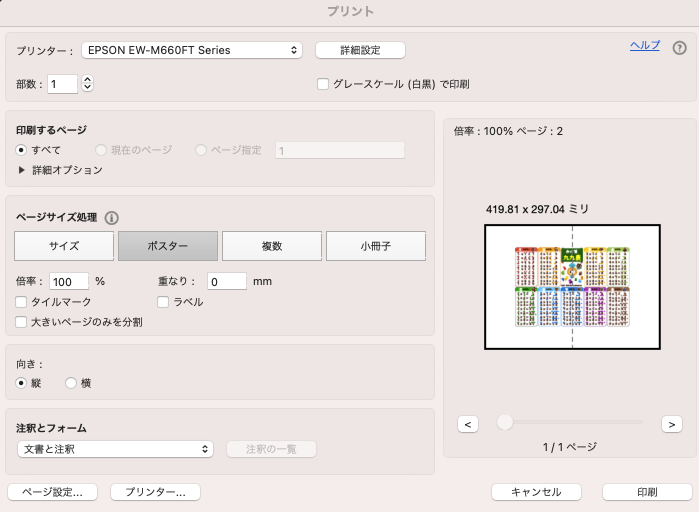This screenshot has width=699, height=512.
Task: Click the 倍率 percentage input field
Action: 69,282
